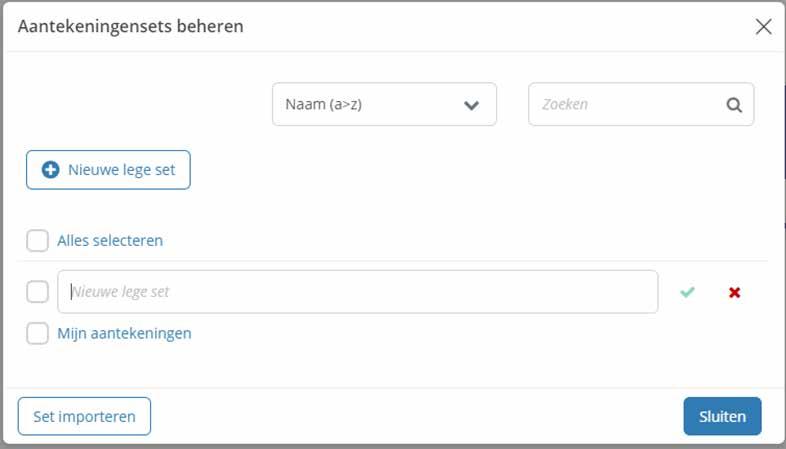Click the Alles selecteren label

point(110,241)
